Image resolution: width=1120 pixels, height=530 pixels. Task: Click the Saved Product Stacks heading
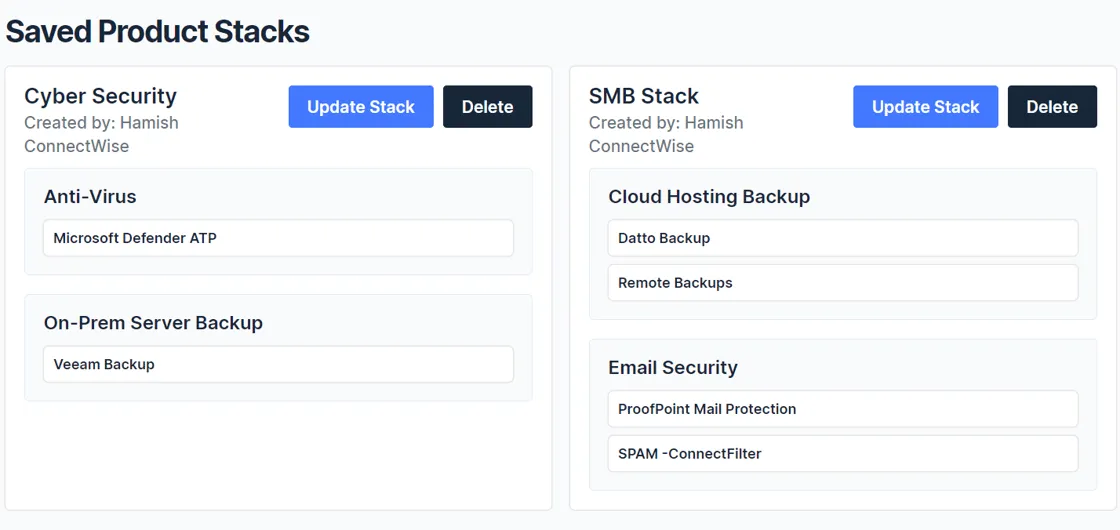[x=158, y=32]
